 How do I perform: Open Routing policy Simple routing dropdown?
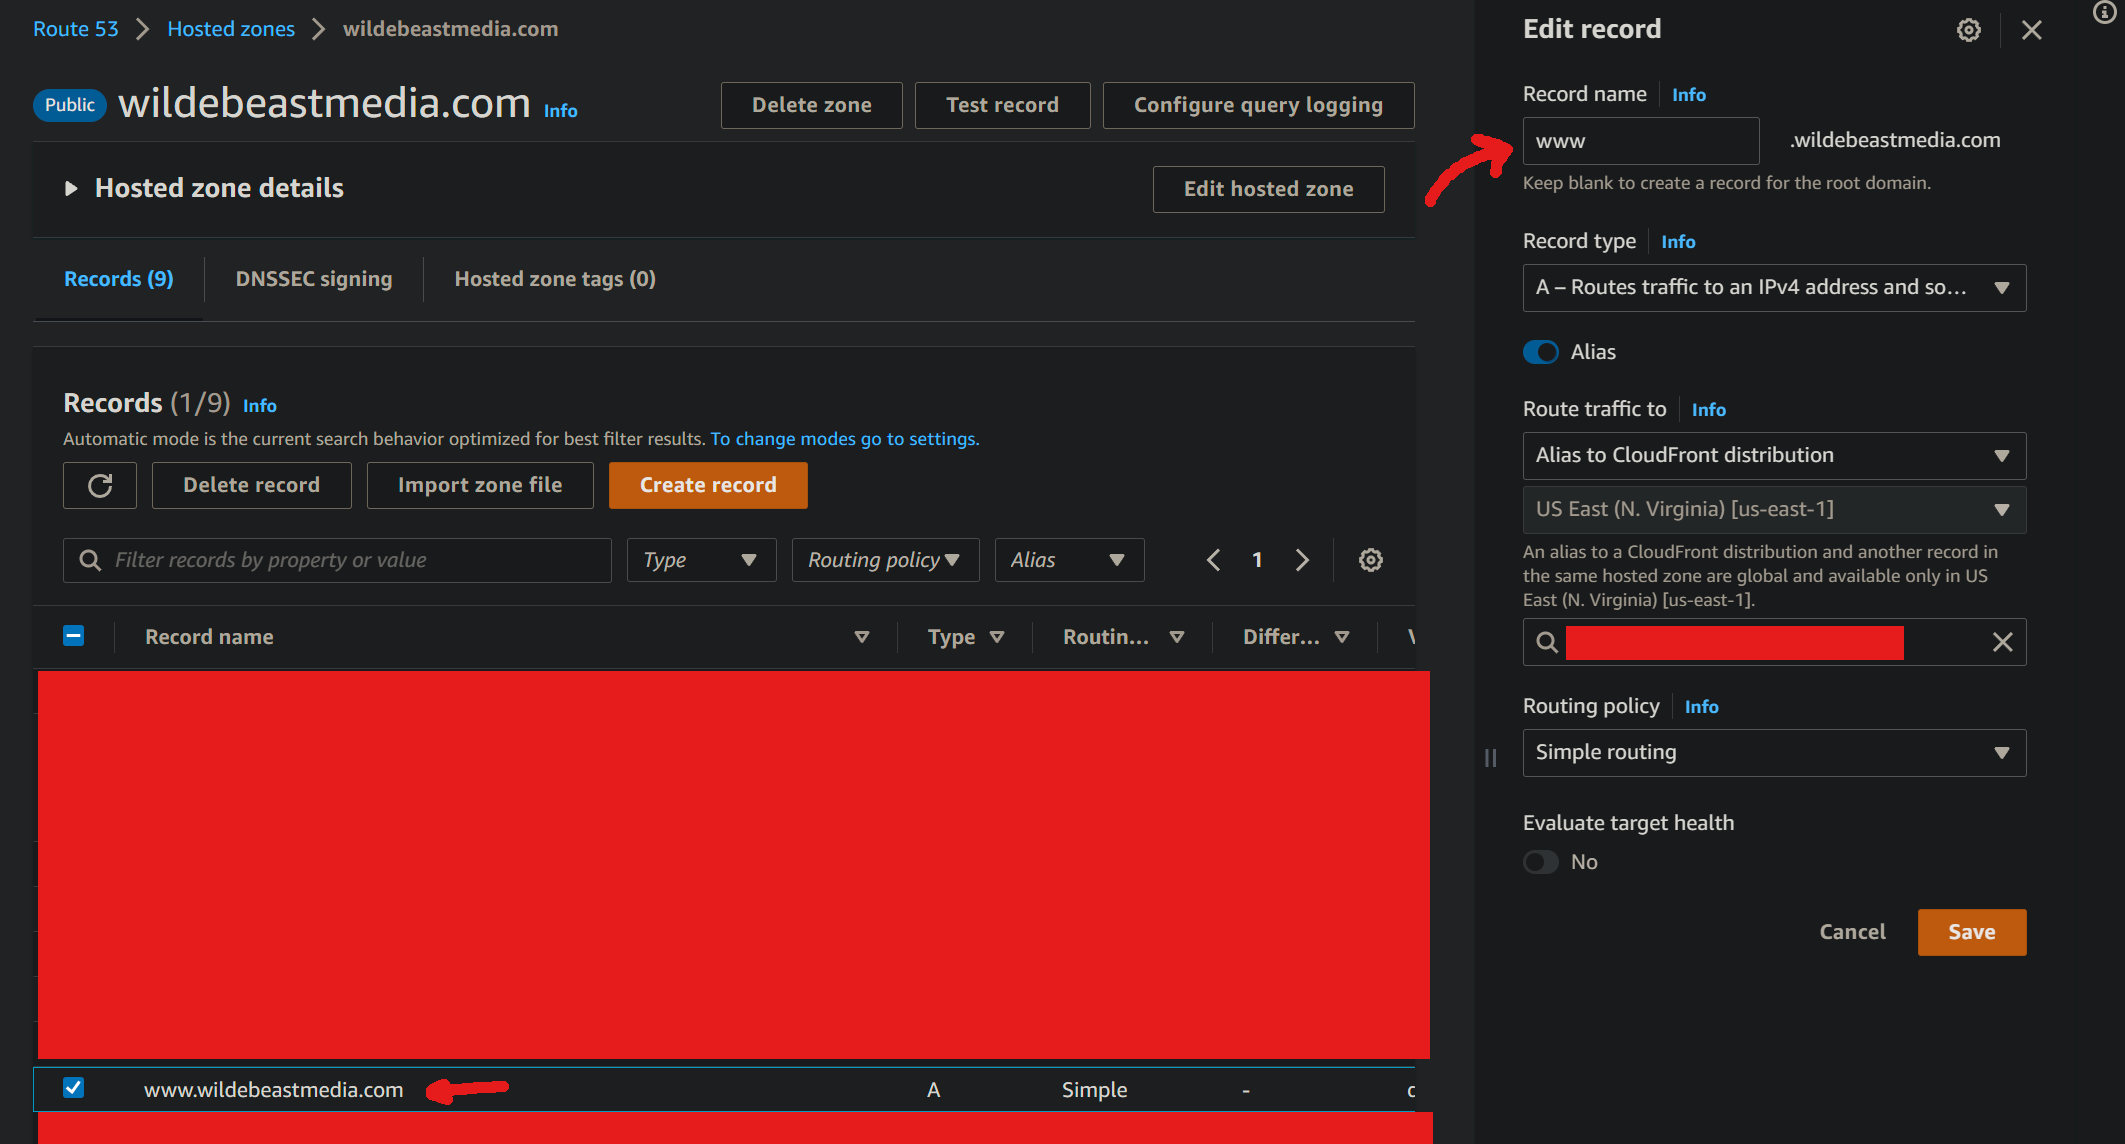(1774, 753)
